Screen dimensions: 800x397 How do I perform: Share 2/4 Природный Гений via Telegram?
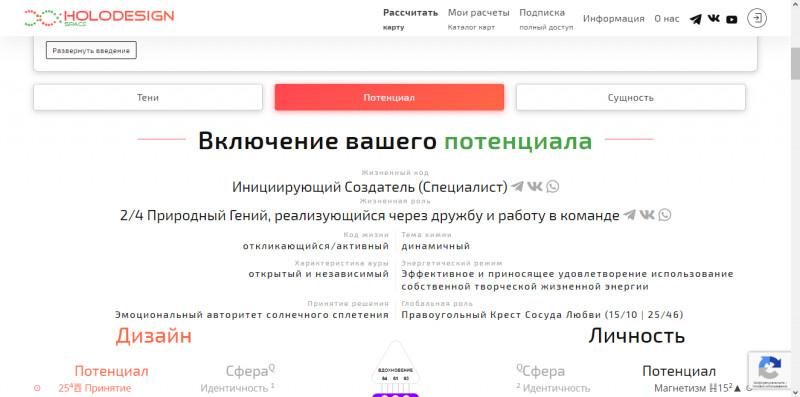[x=630, y=215]
